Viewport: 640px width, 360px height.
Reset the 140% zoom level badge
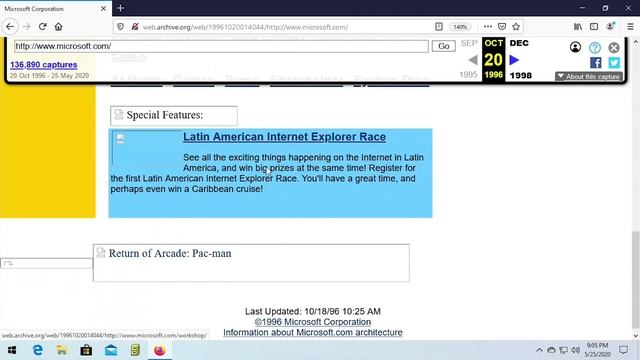click(x=460, y=27)
